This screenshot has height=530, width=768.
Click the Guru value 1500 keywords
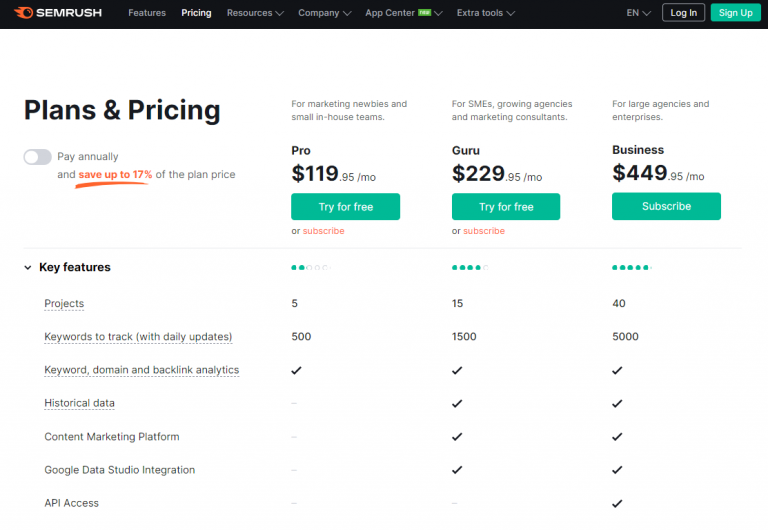click(x=464, y=337)
